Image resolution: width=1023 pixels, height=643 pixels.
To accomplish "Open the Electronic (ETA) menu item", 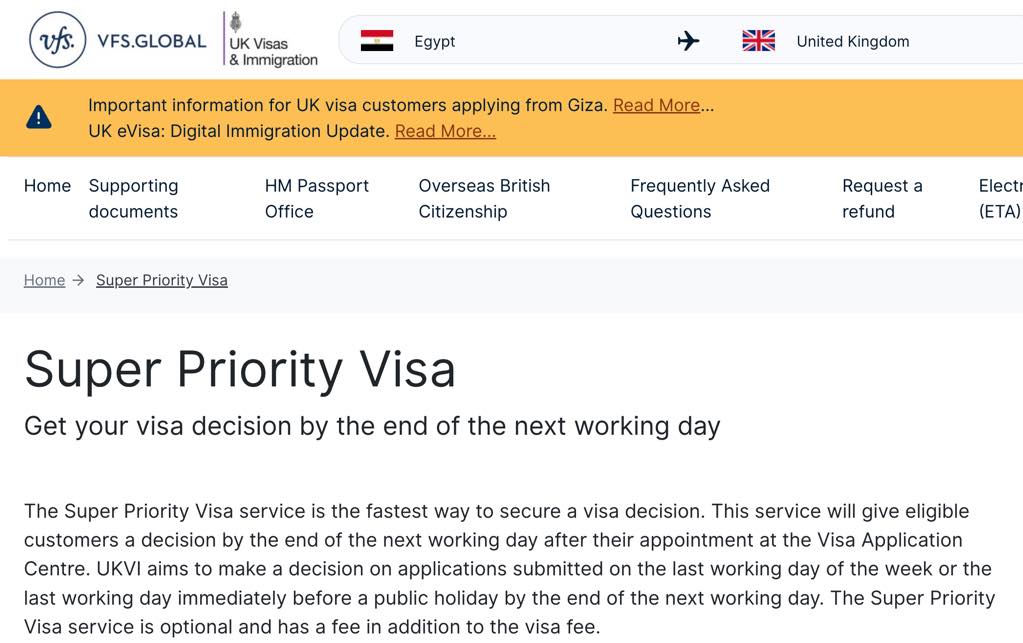I will (1001, 198).
